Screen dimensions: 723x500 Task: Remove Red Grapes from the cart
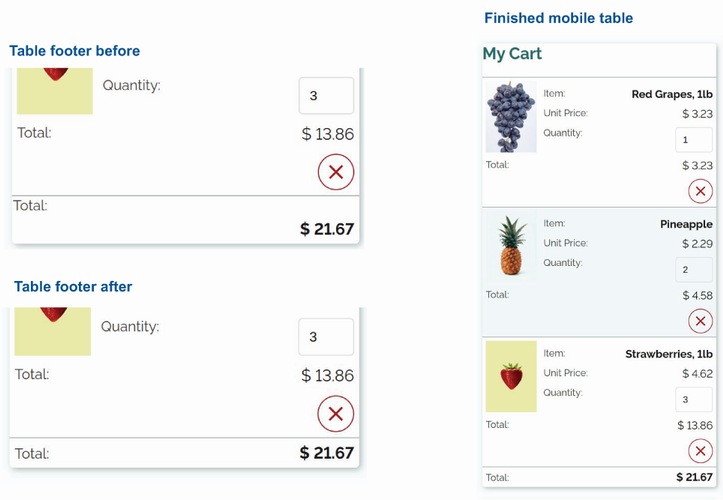point(700,191)
